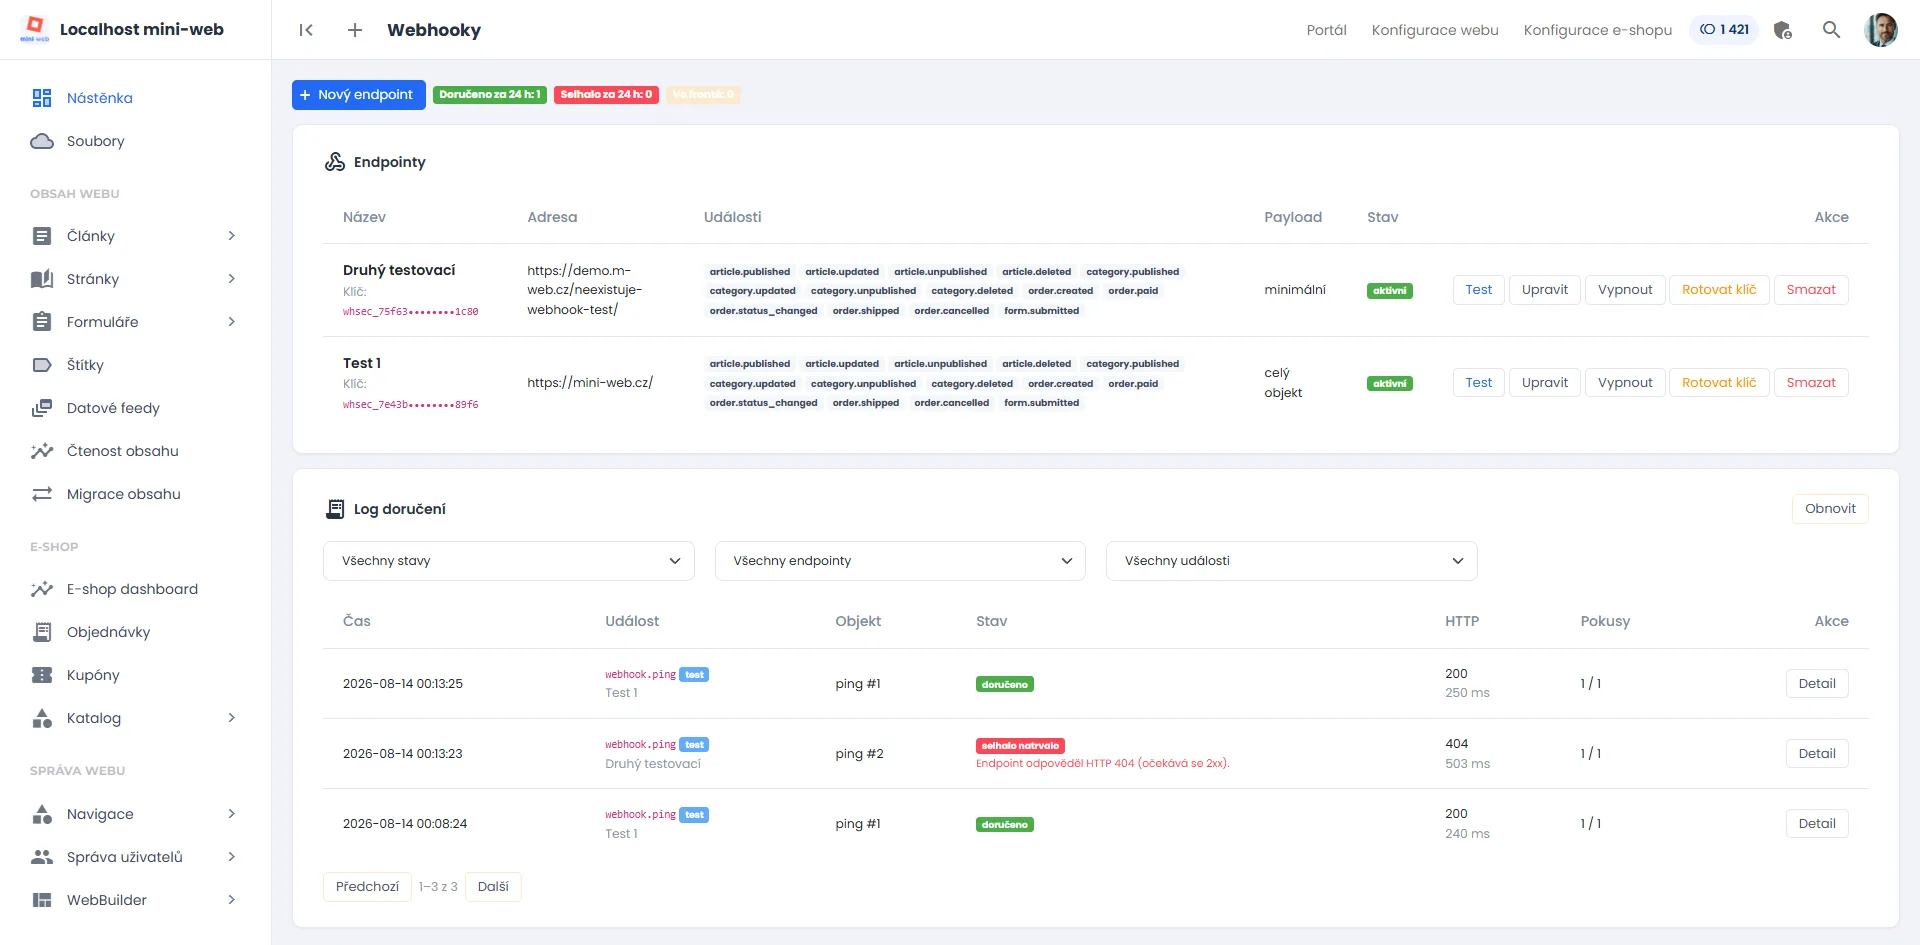Image resolution: width=1920 pixels, height=945 pixels.
Task: Click the Nástěnka dashboard icon
Action: click(x=42, y=98)
